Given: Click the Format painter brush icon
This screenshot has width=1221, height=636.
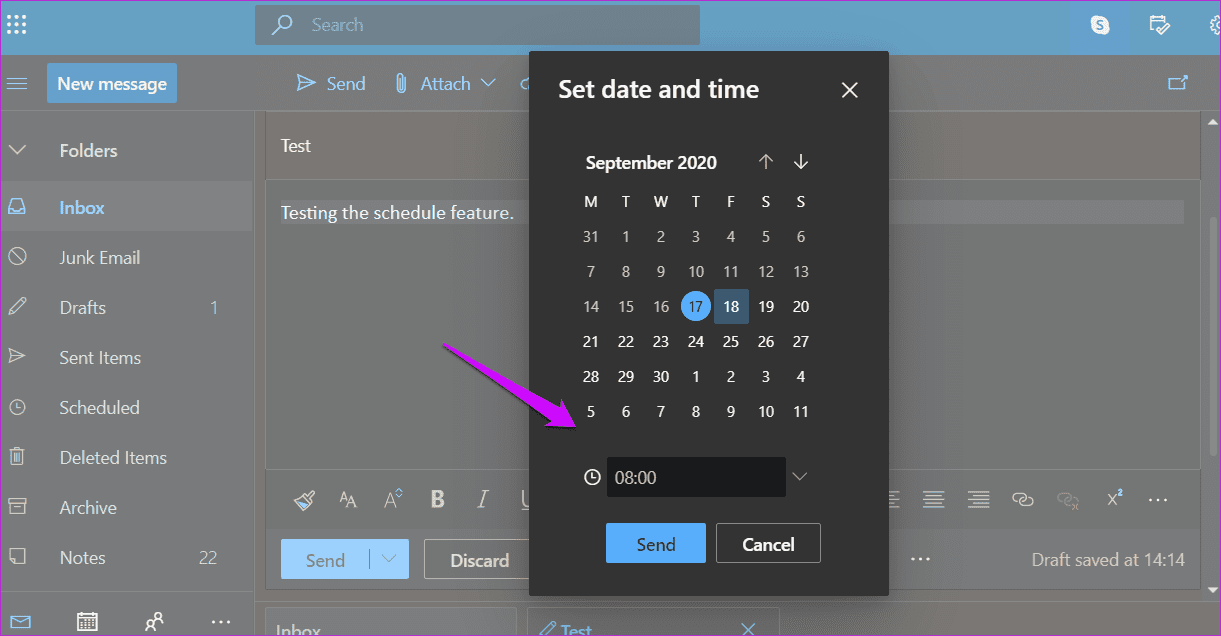Looking at the screenshot, I should (x=305, y=500).
